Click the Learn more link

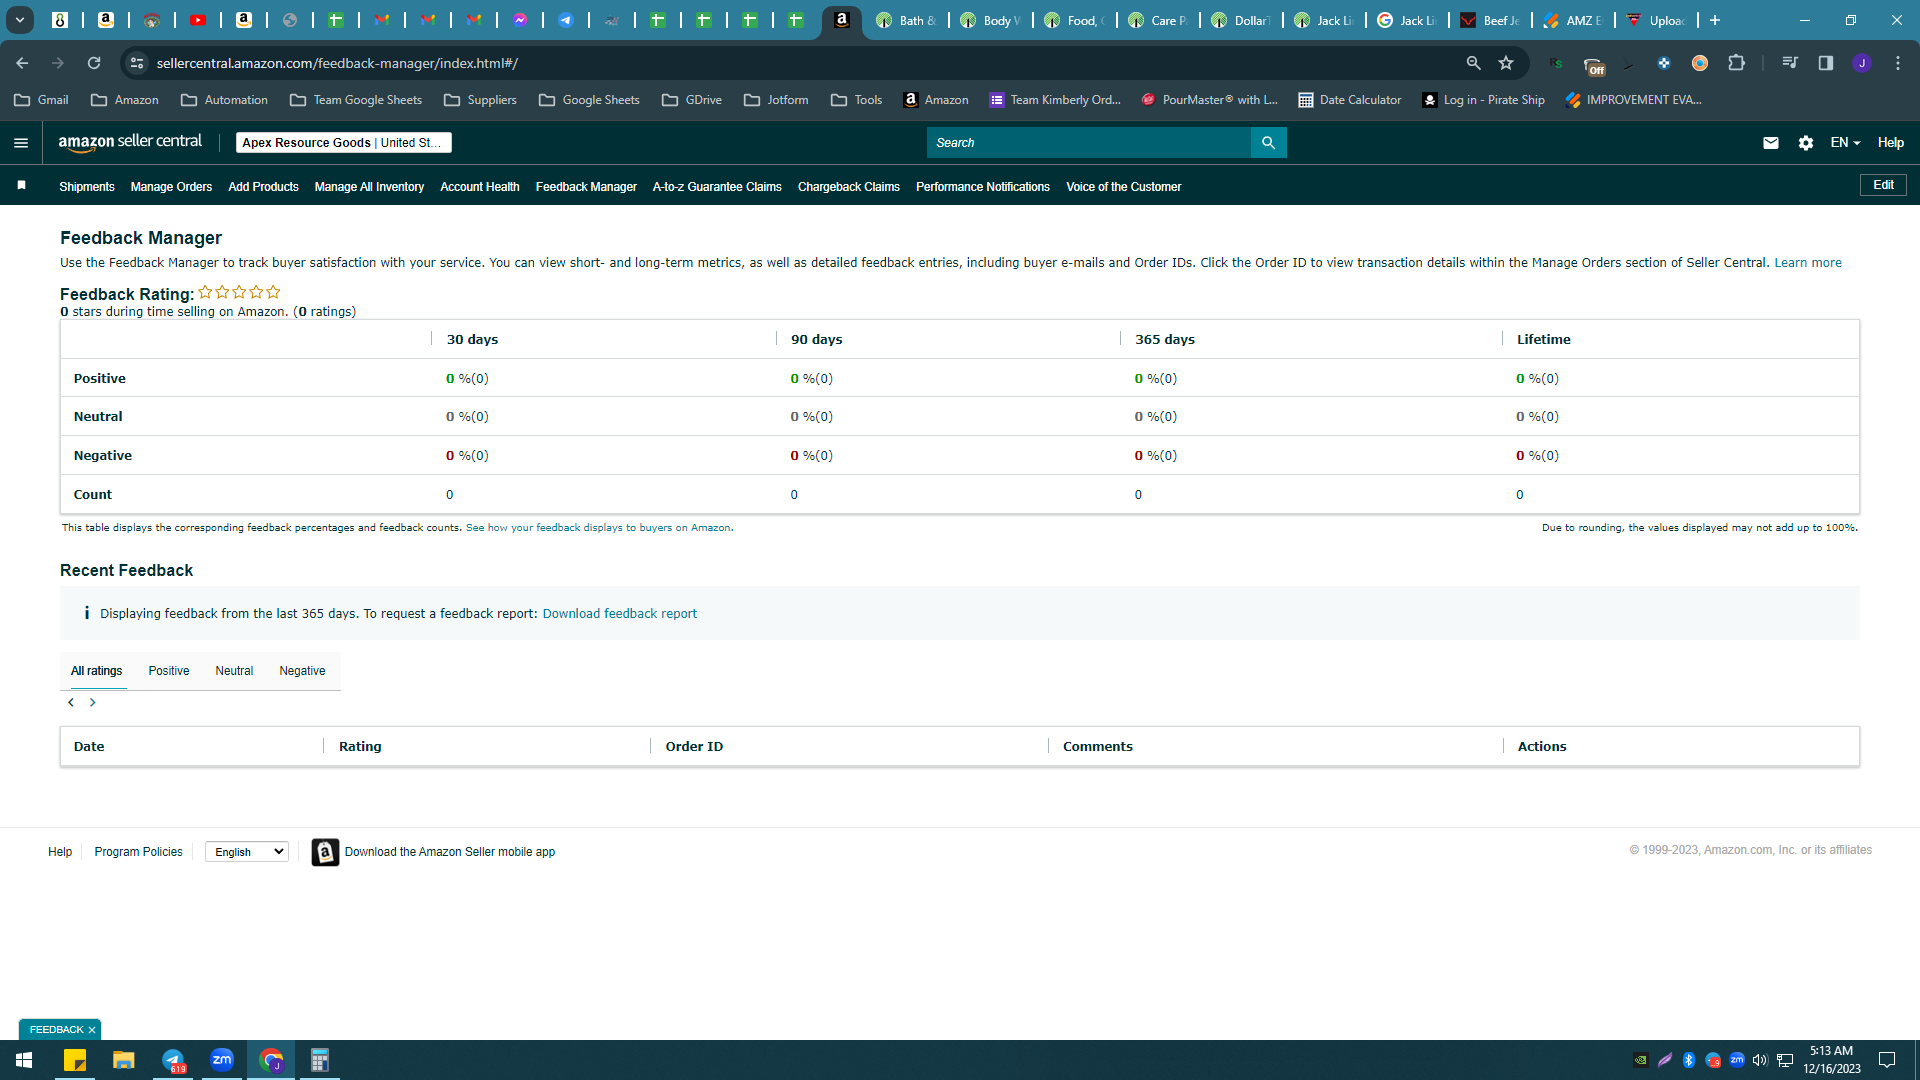coord(1808,263)
